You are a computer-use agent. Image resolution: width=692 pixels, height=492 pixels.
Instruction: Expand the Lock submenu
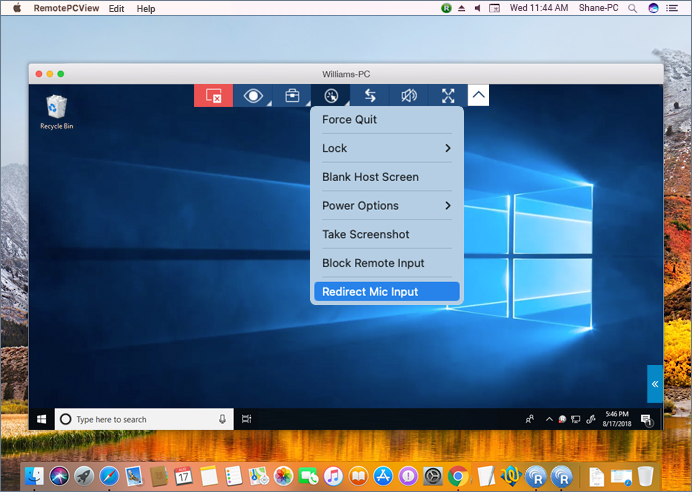coord(386,148)
